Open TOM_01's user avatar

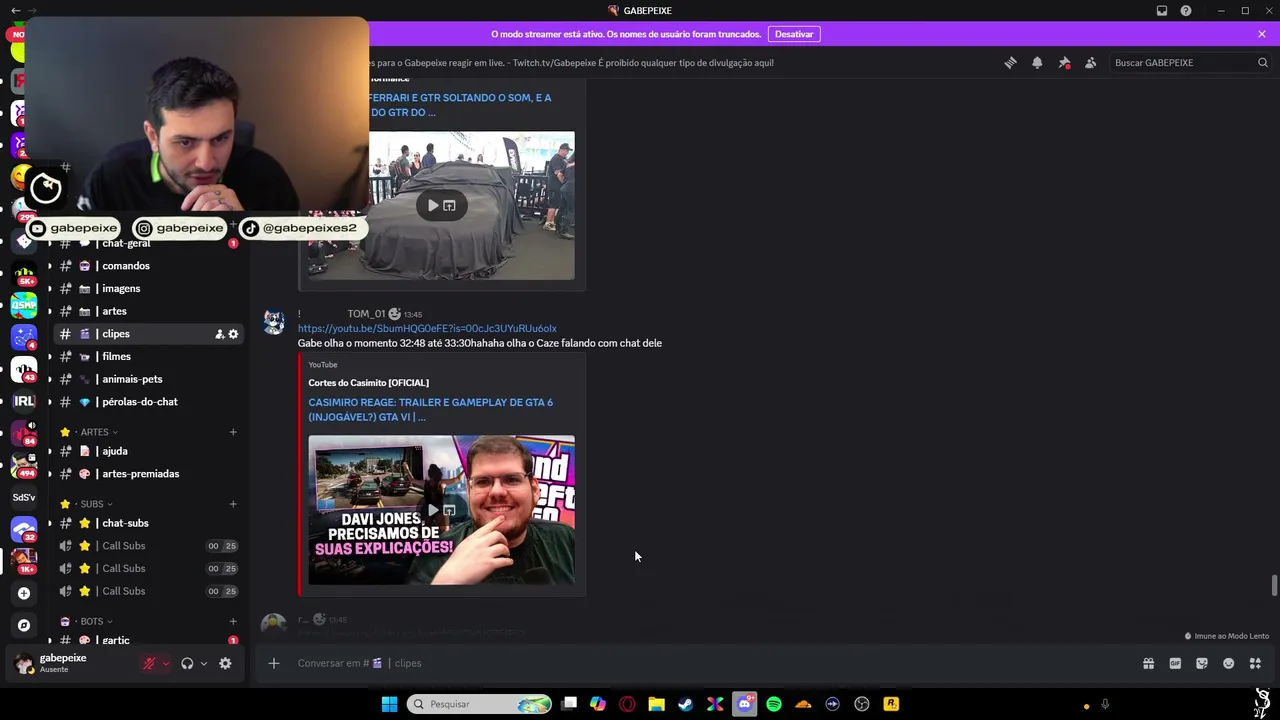pyautogui.click(x=273, y=322)
